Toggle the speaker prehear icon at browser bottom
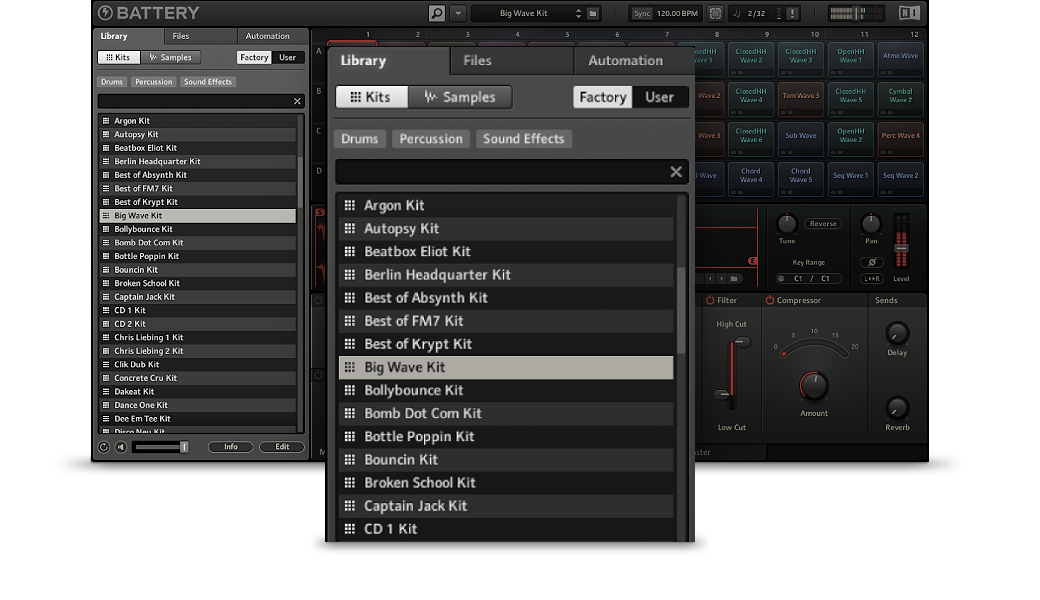Viewport: 1040px width, 600px height. tap(121, 448)
